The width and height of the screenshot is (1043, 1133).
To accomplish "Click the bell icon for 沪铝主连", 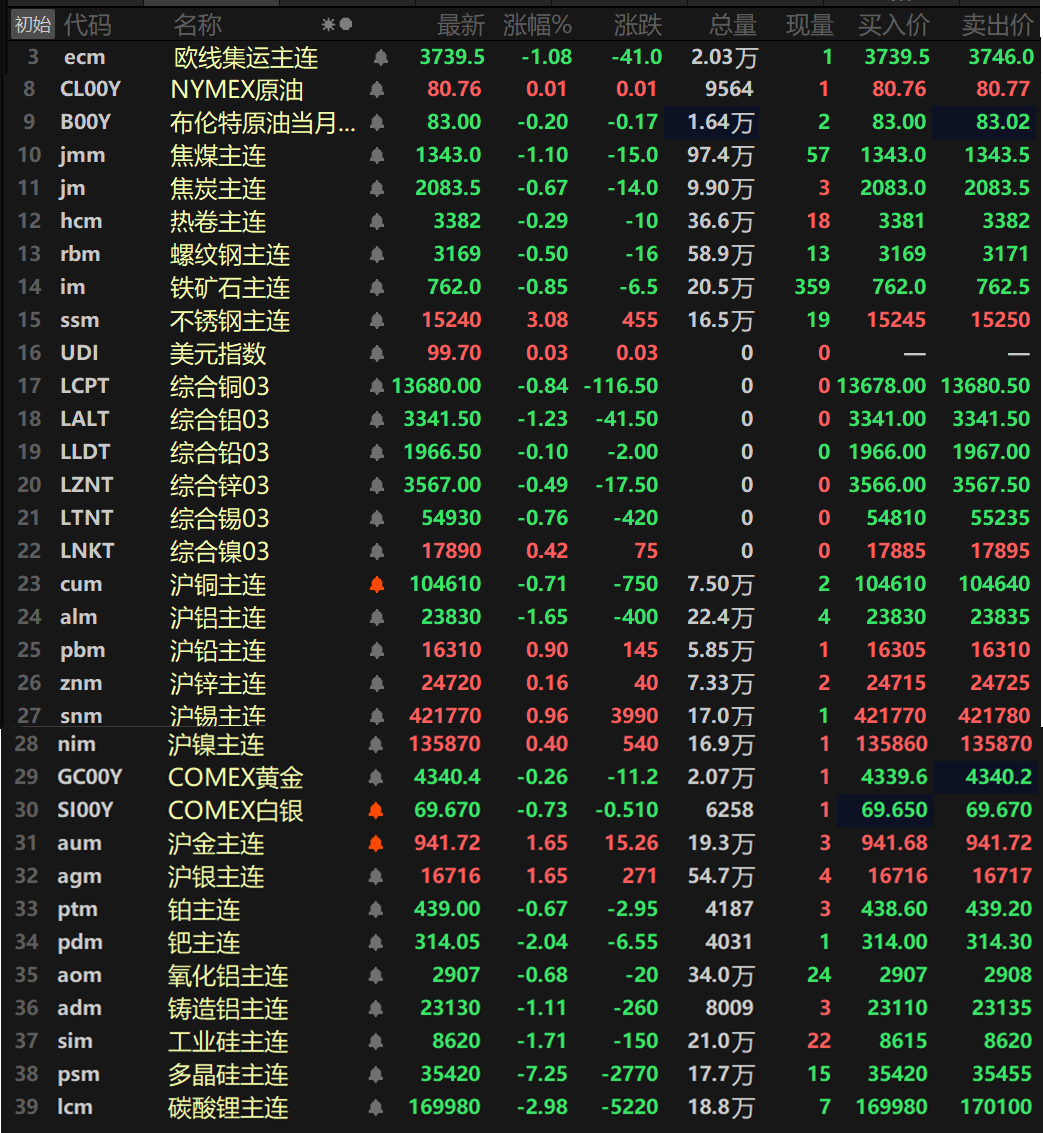I will point(377,618).
